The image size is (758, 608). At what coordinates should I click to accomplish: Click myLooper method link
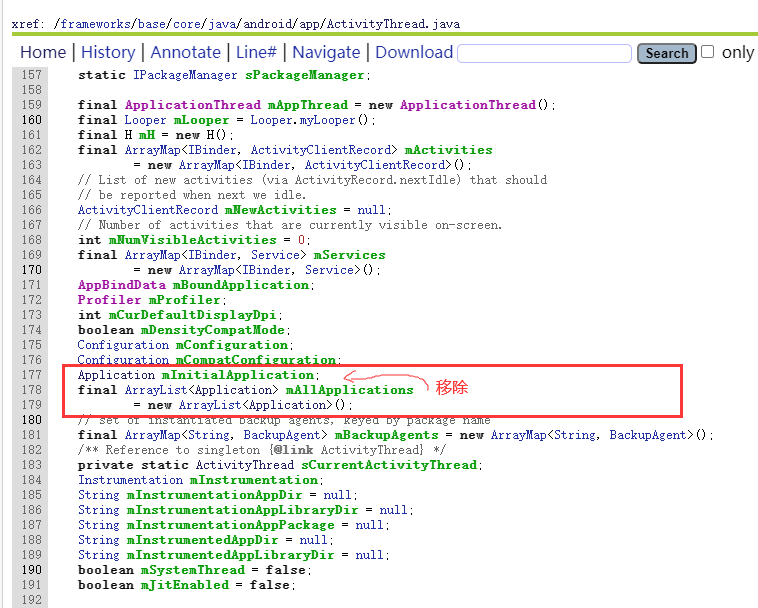pyautogui.click(x=327, y=120)
